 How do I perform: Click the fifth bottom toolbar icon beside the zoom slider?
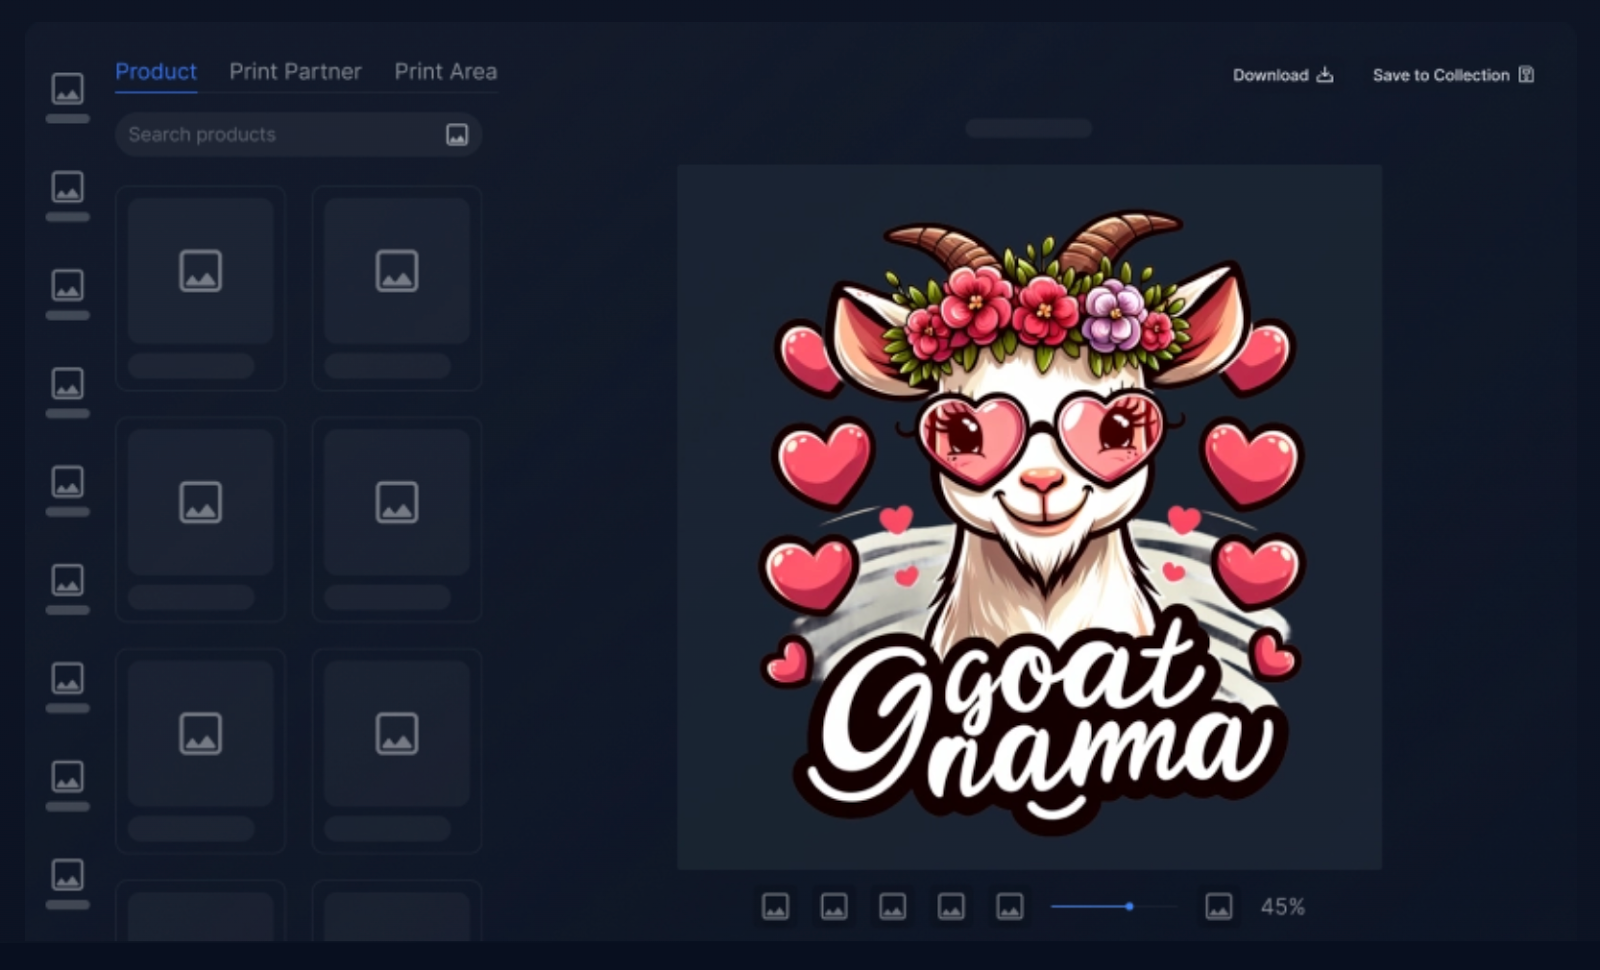(1010, 907)
